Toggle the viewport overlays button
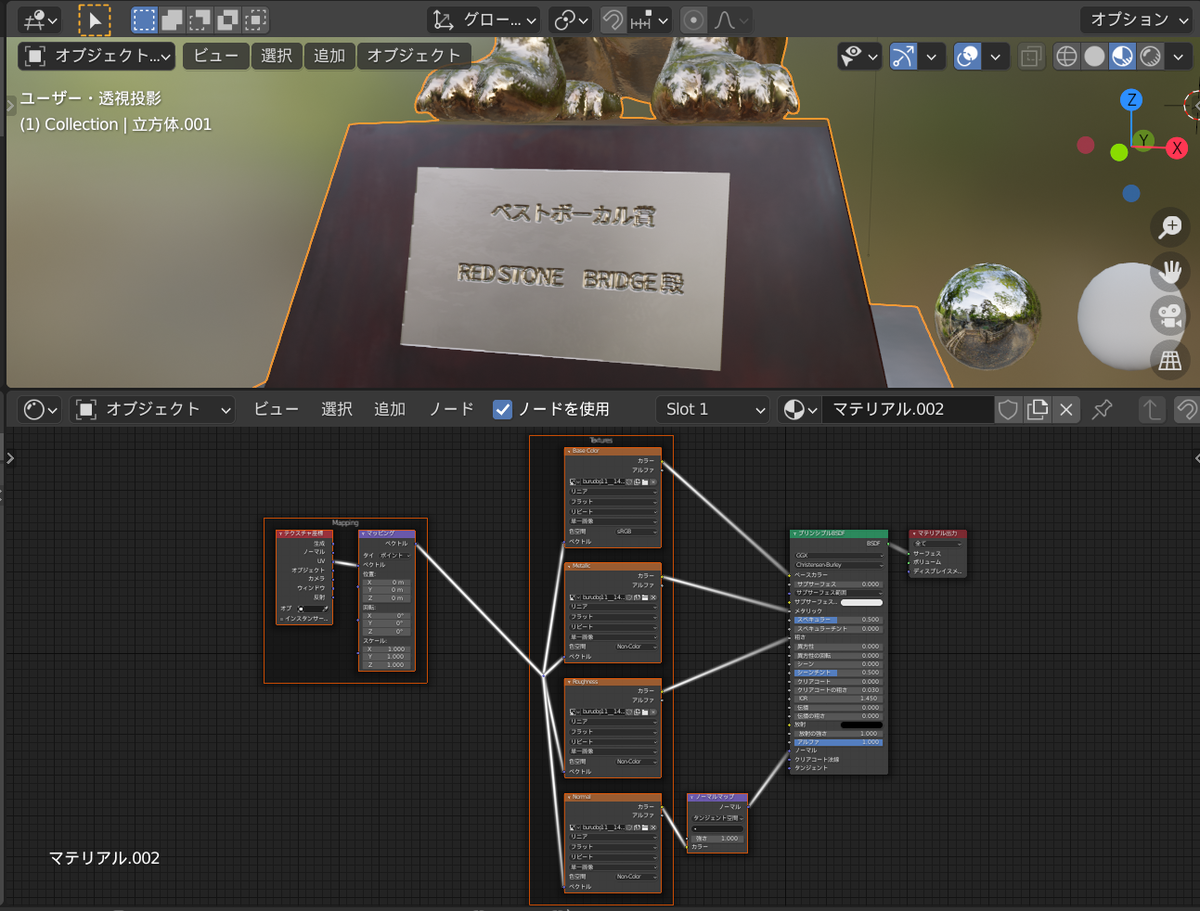Viewport: 1200px width, 911px height. (x=967, y=57)
